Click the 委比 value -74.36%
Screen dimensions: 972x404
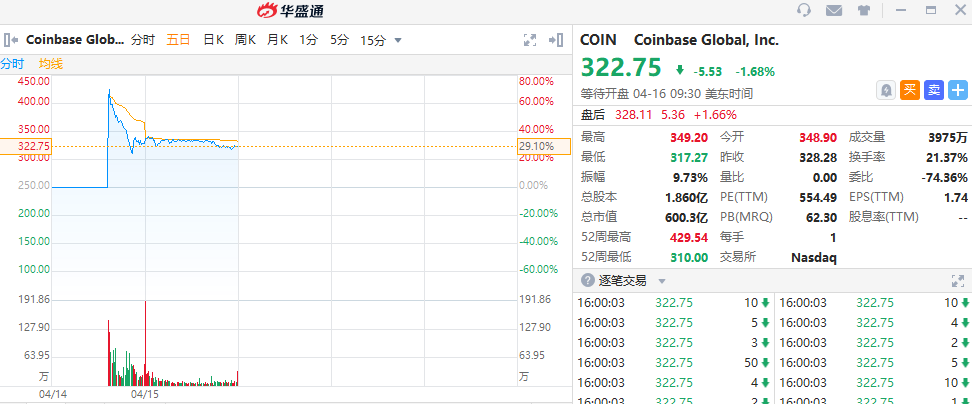pos(945,177)
